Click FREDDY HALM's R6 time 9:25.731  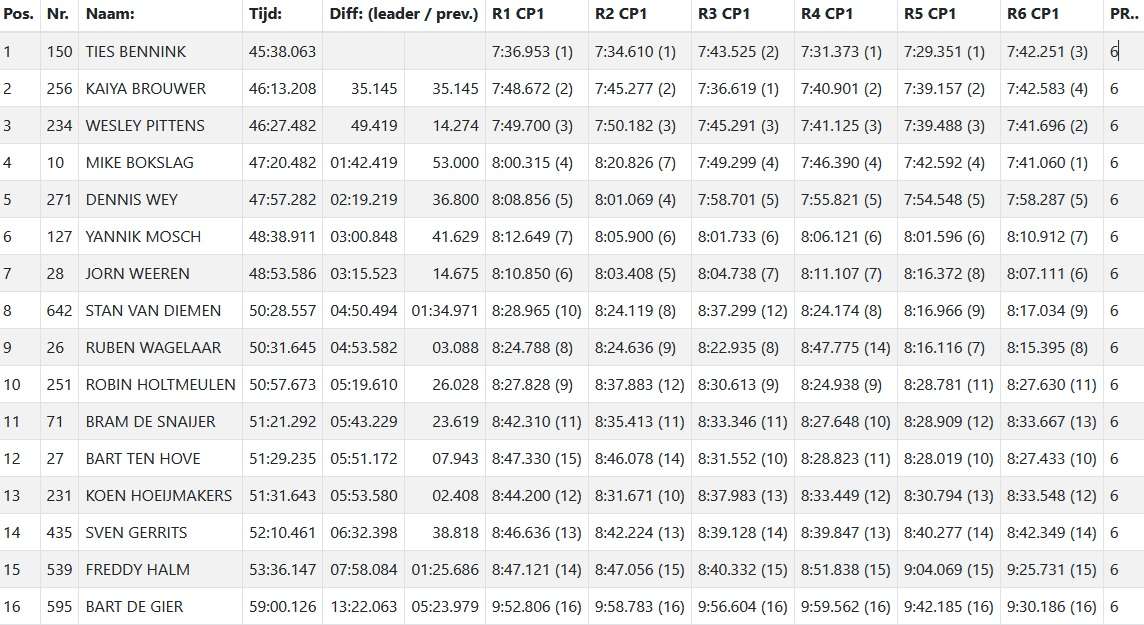(1053, 569)
